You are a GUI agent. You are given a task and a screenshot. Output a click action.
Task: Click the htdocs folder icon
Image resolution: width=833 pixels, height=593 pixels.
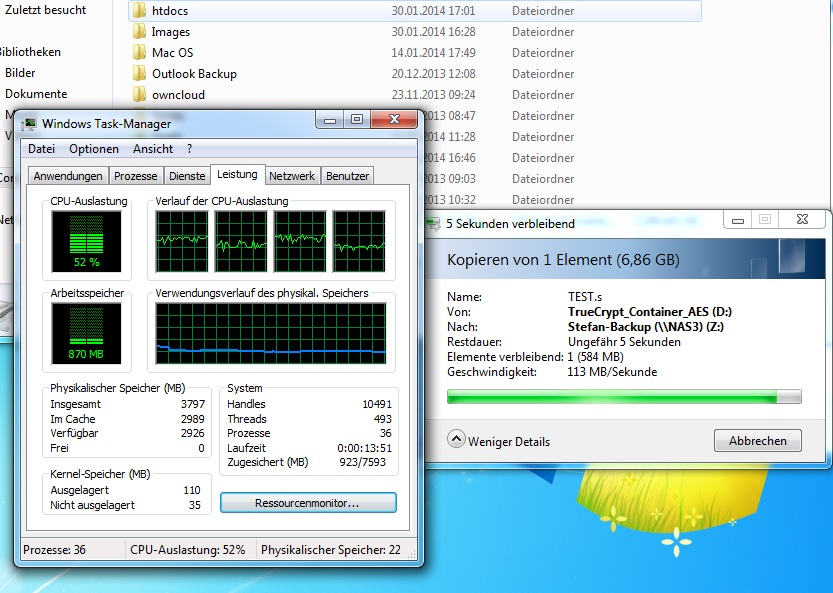coord(139,11)
